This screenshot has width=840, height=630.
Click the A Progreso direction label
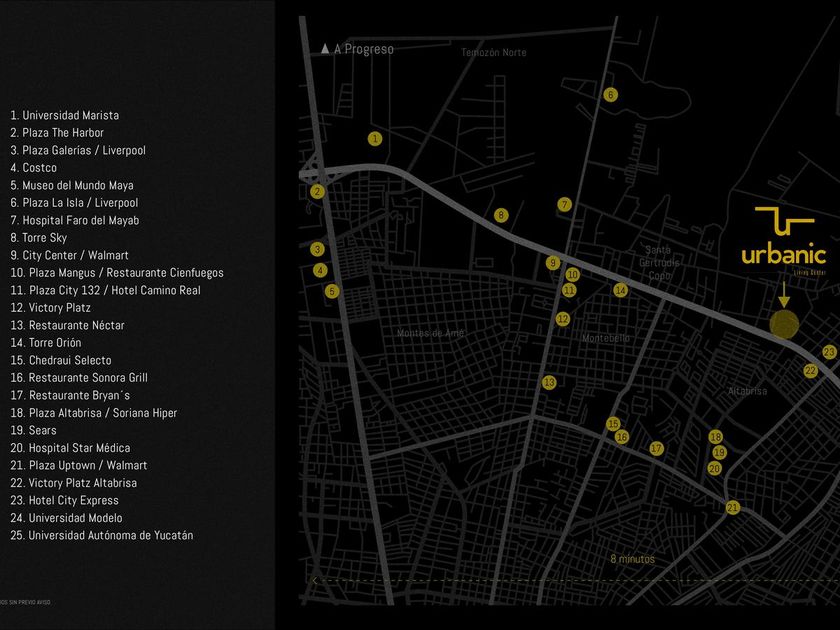(364, 49)
